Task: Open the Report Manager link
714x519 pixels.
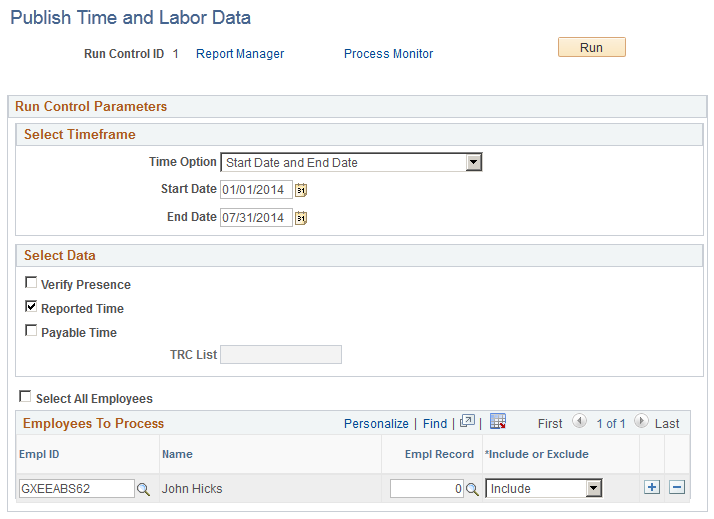Action: [x=240, y=54]
